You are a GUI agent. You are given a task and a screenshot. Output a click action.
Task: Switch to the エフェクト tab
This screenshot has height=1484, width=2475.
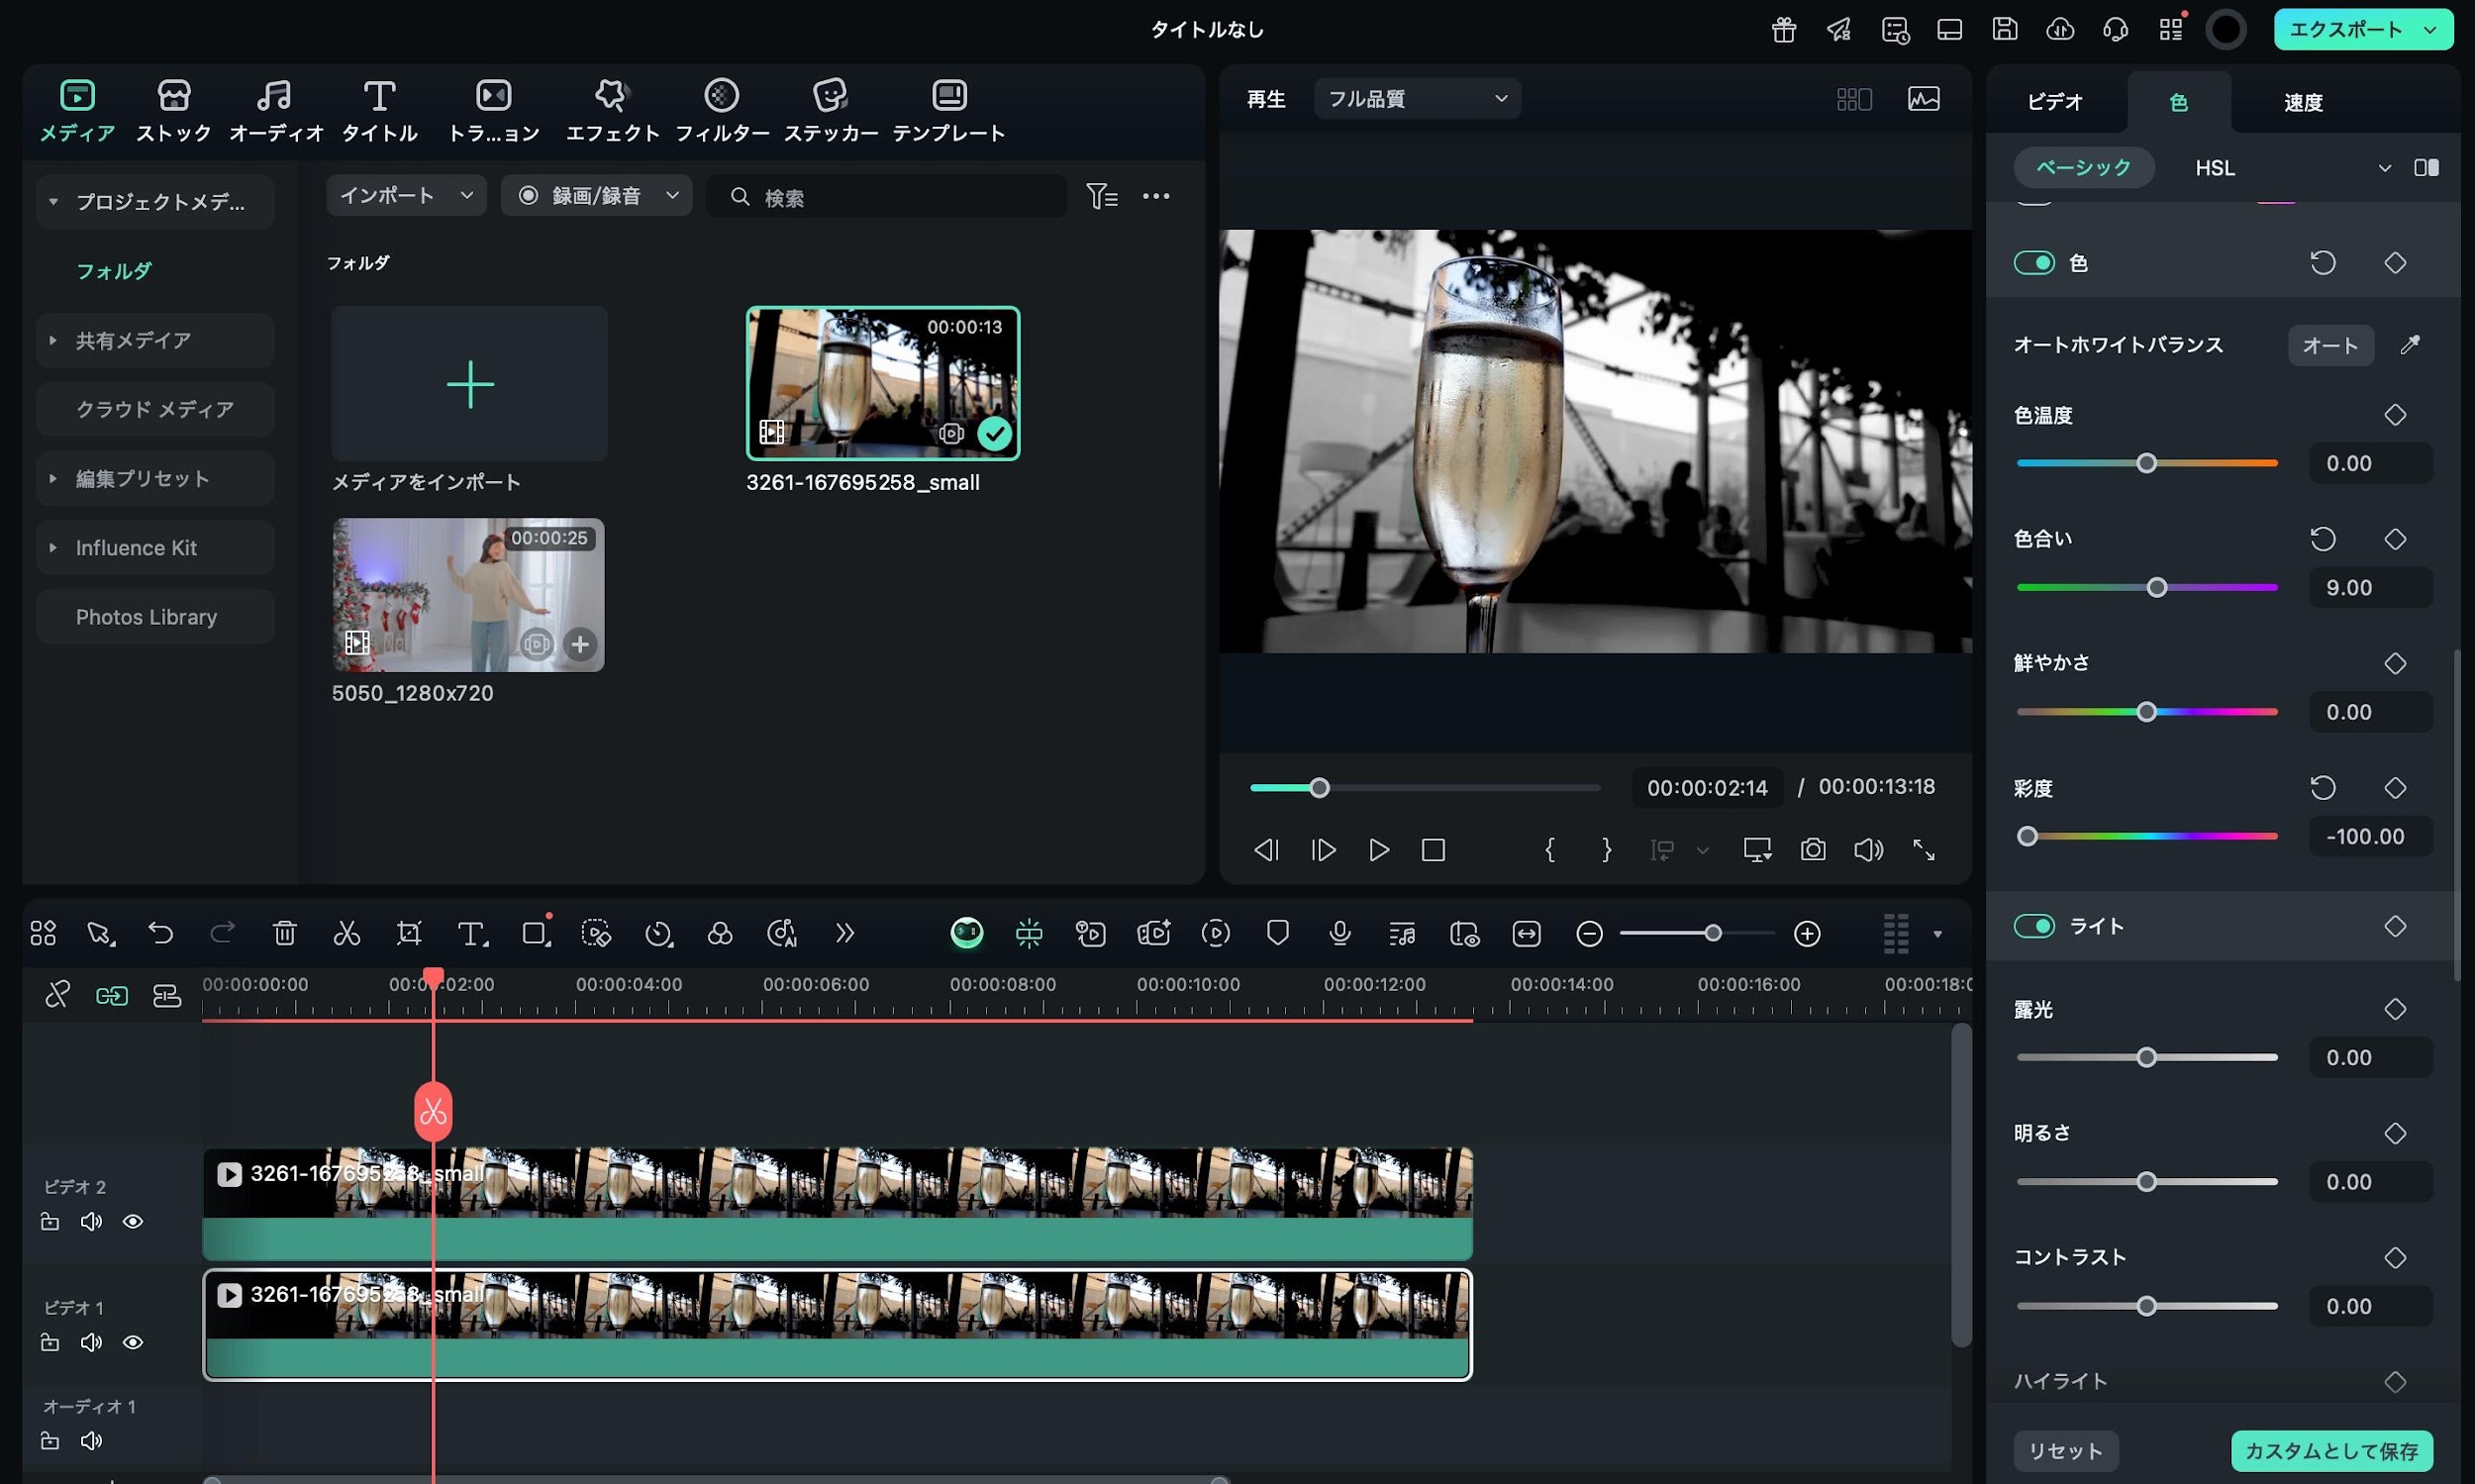click(612, 110)
